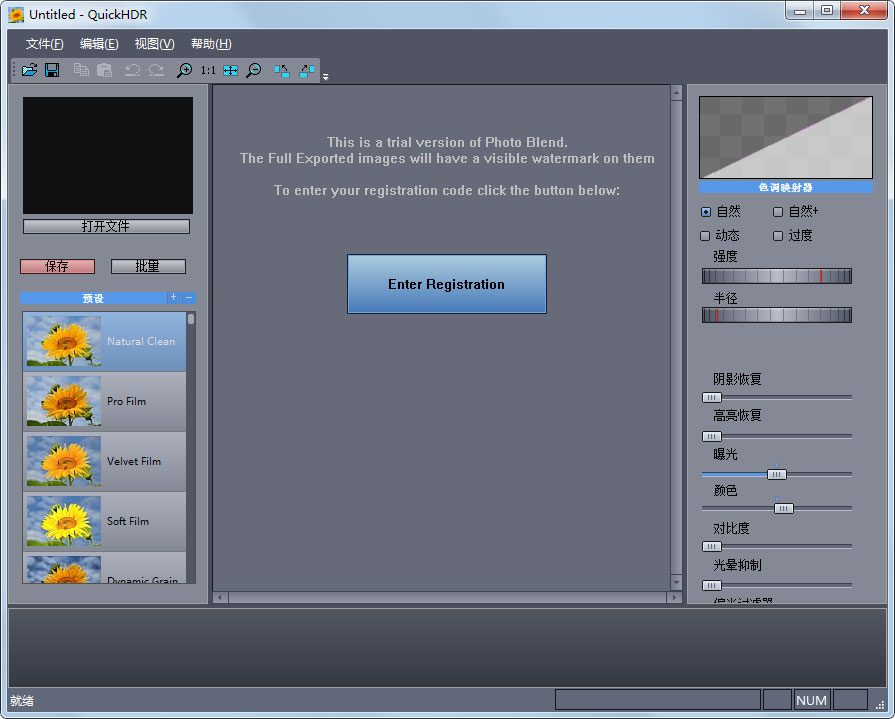Click the toolbar icon with up-left arrow squares
The image size is (895, 719).
click(281, 70)
